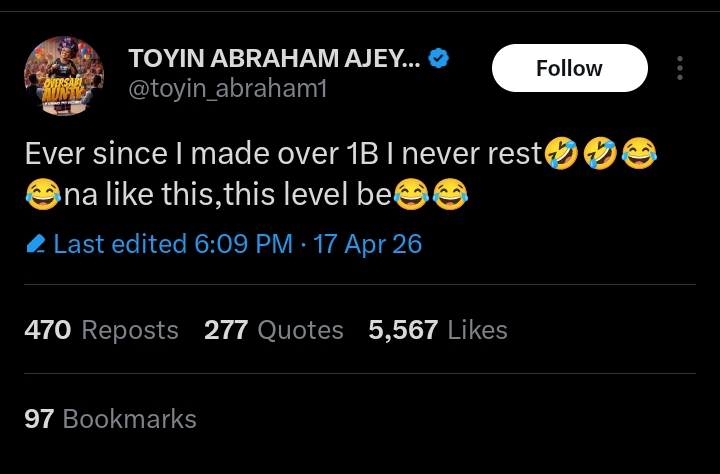Click the emoji before 'na like this'
Viewport: 720px width, 474px height.
click(42, 196)
